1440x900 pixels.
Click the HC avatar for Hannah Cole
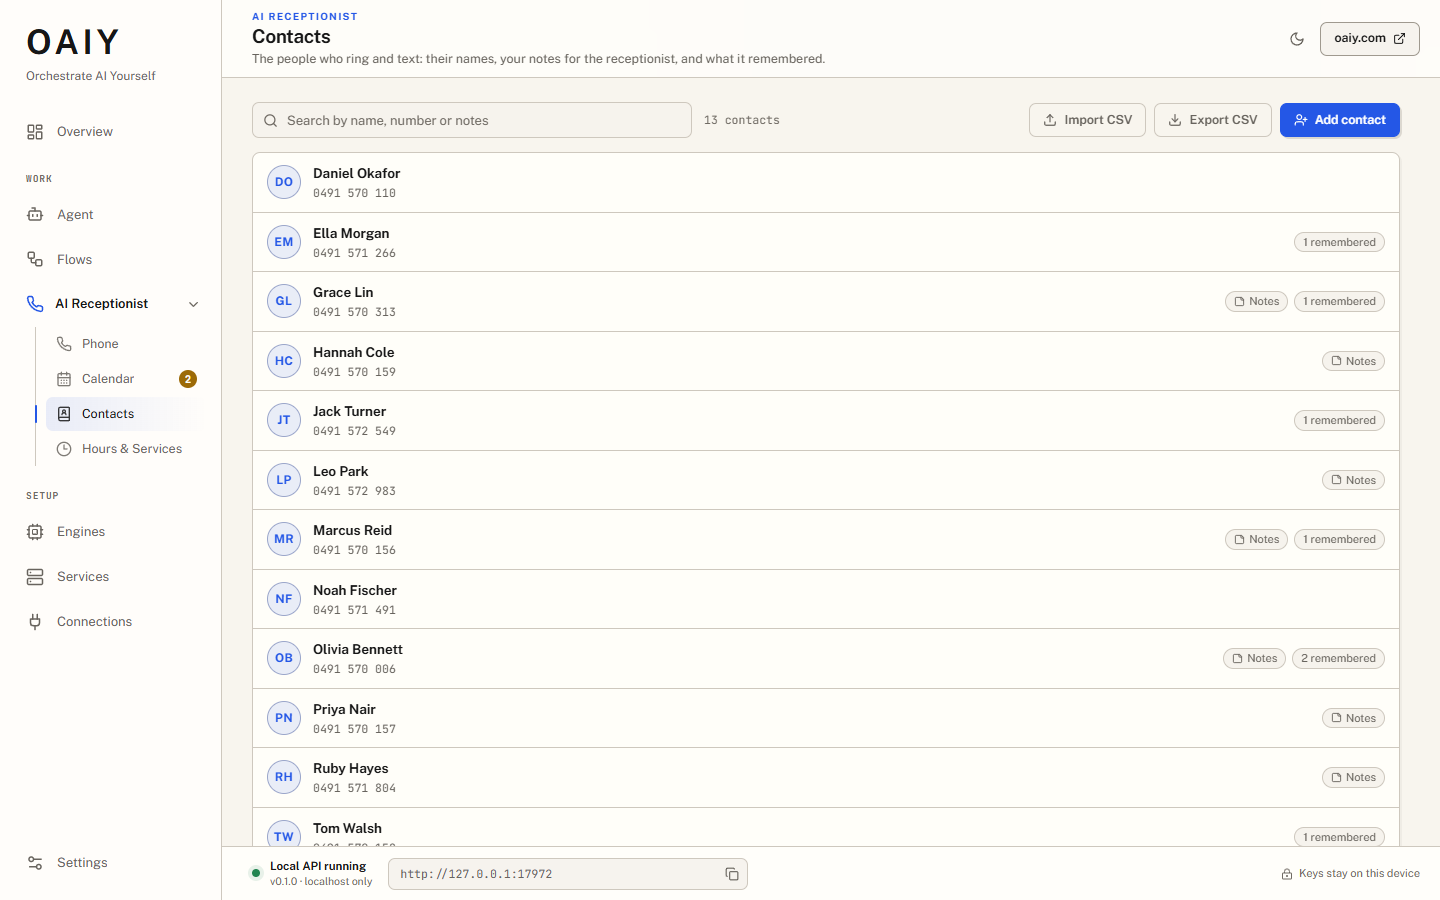[x=284, y=361]
